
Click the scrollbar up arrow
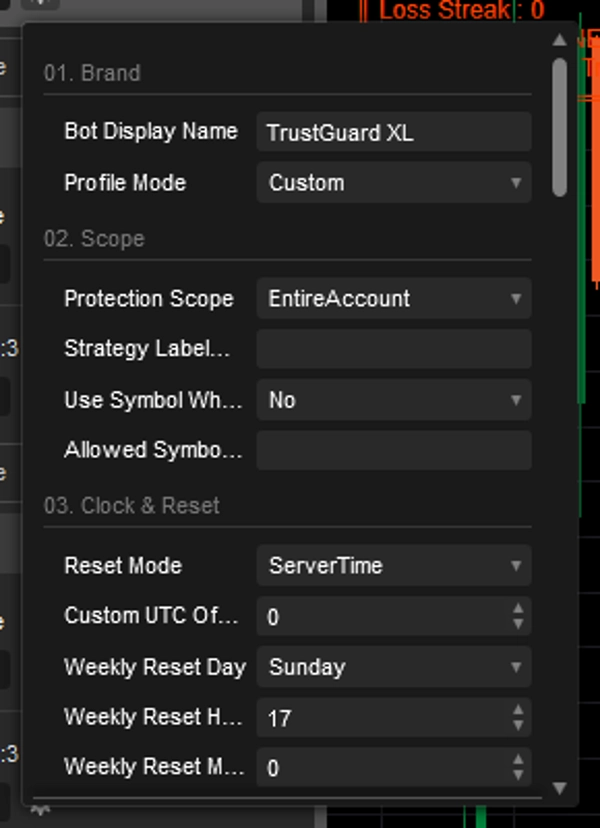click(x=559, y=40)
